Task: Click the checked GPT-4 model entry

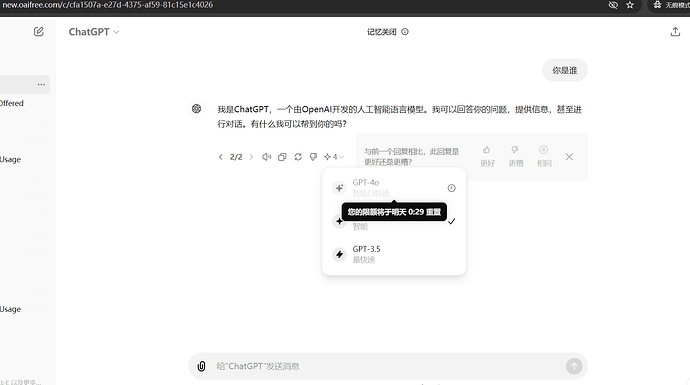Action: click(x=394, y=221)
